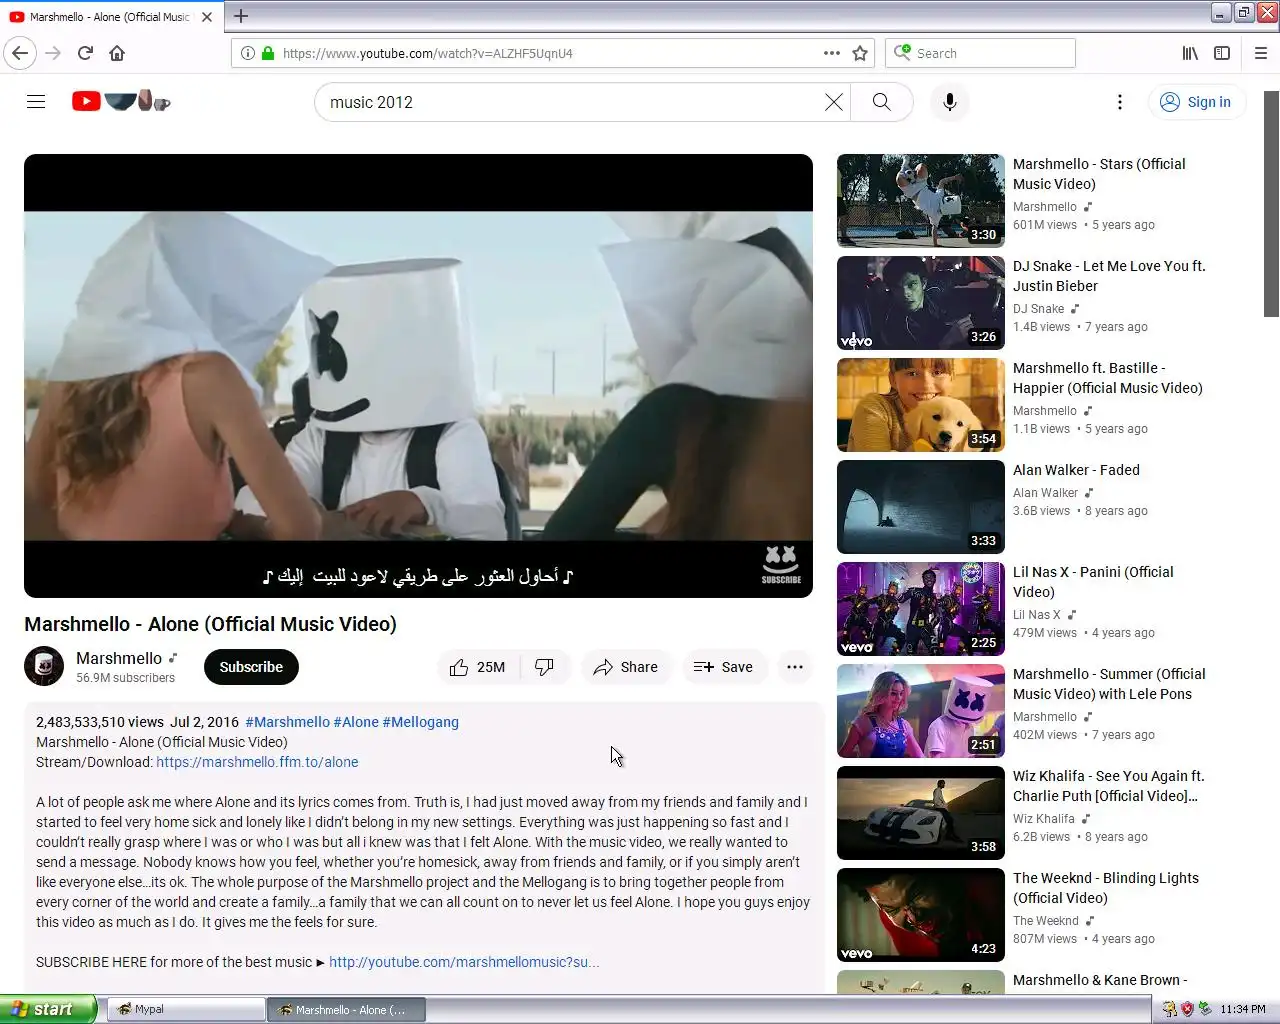Open the #Marshmello hashtag

(287, 722)
